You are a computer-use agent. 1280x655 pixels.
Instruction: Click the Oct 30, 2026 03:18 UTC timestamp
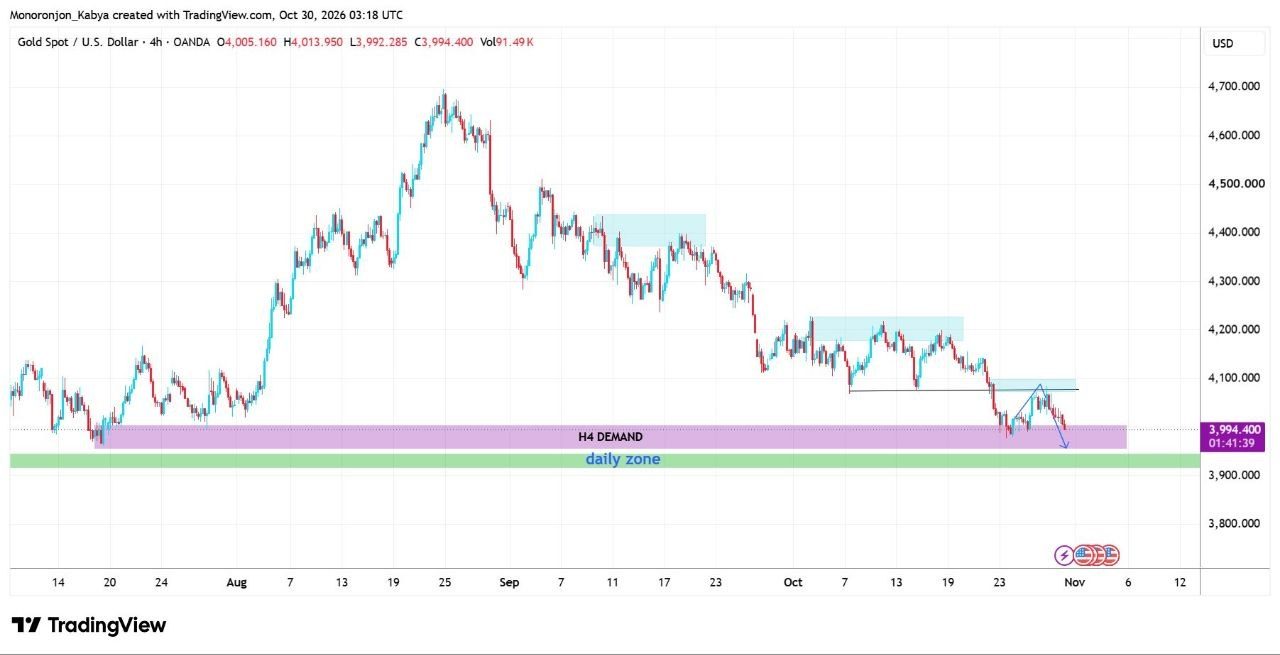pyautogui.click(x=343, y=15)
